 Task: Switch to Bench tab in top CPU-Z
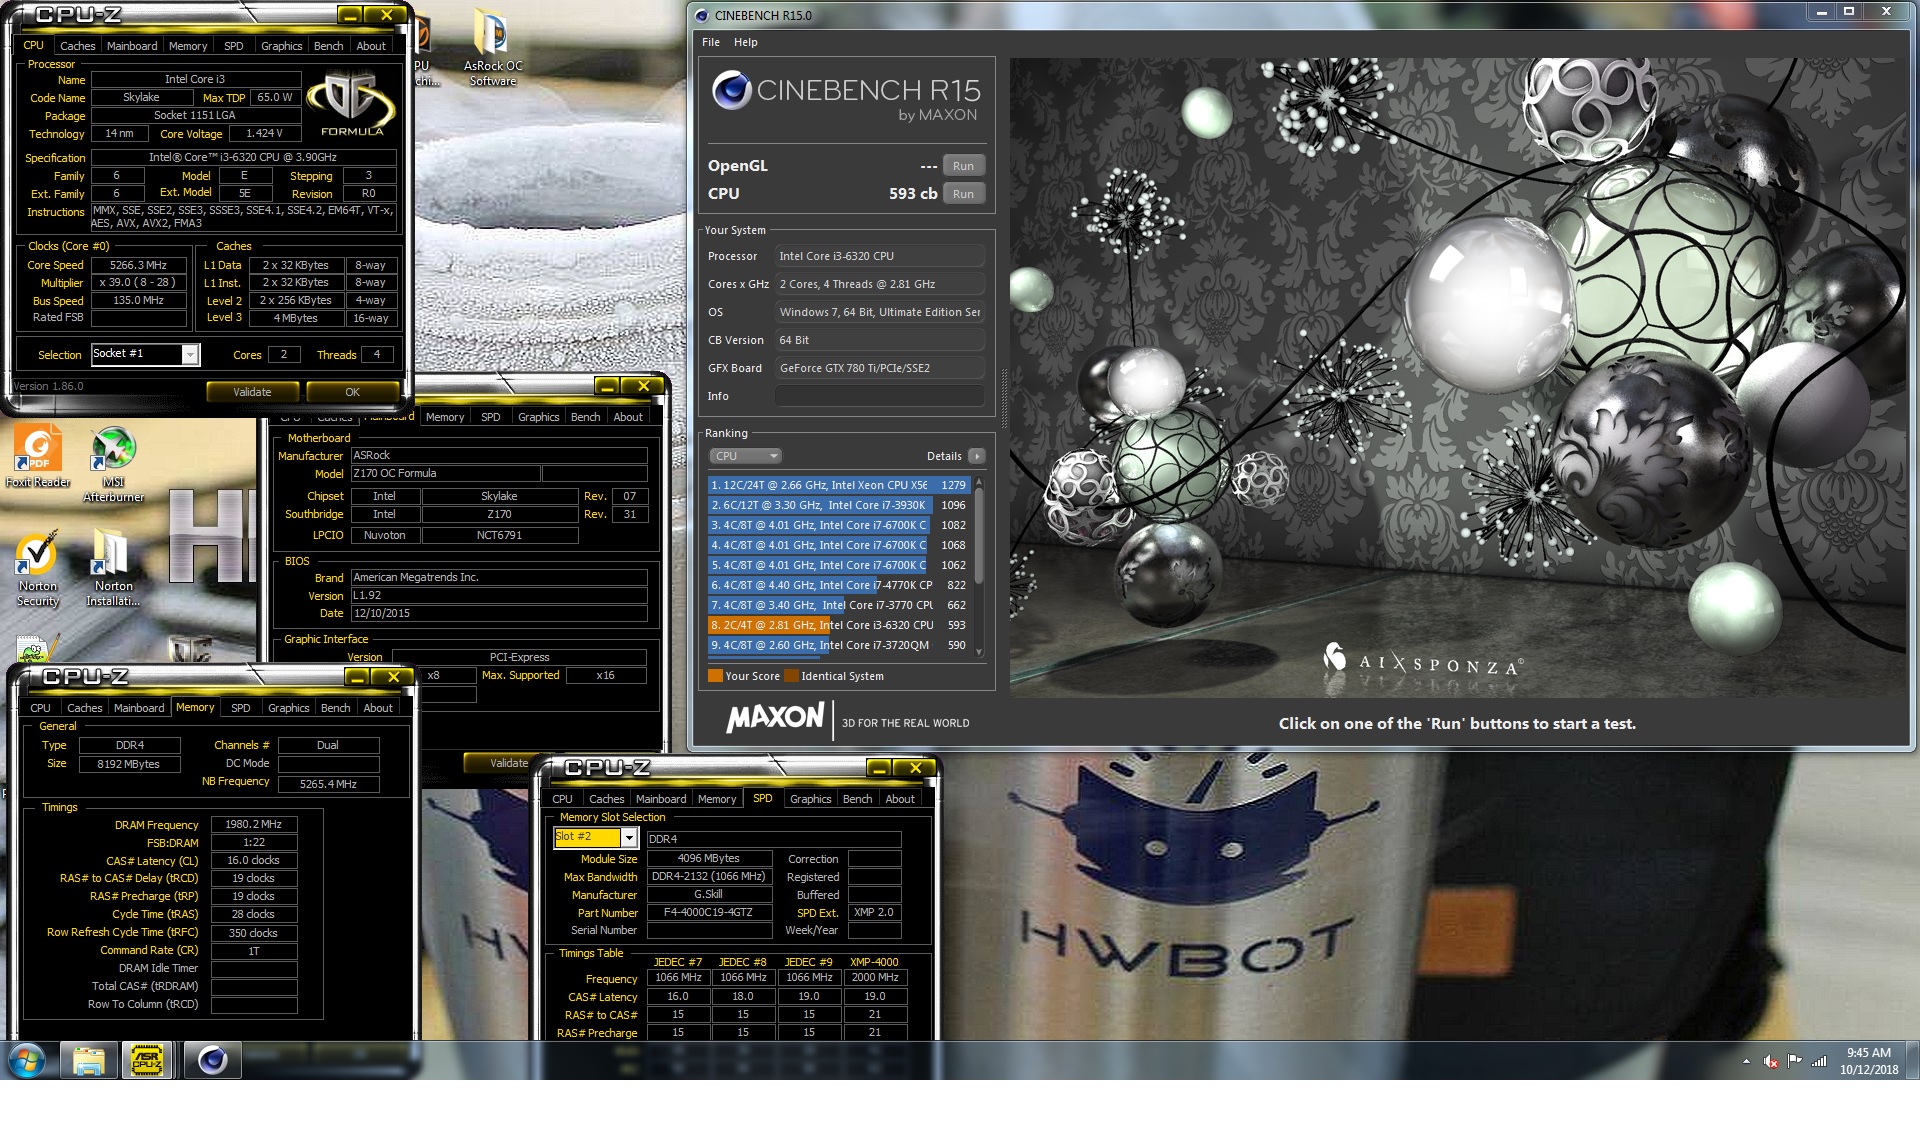(328, 46)
